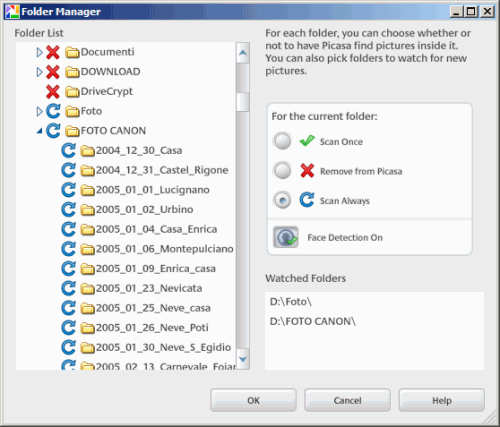
Task: Click the folder icon of Documenti
Action: coord(72,52)
